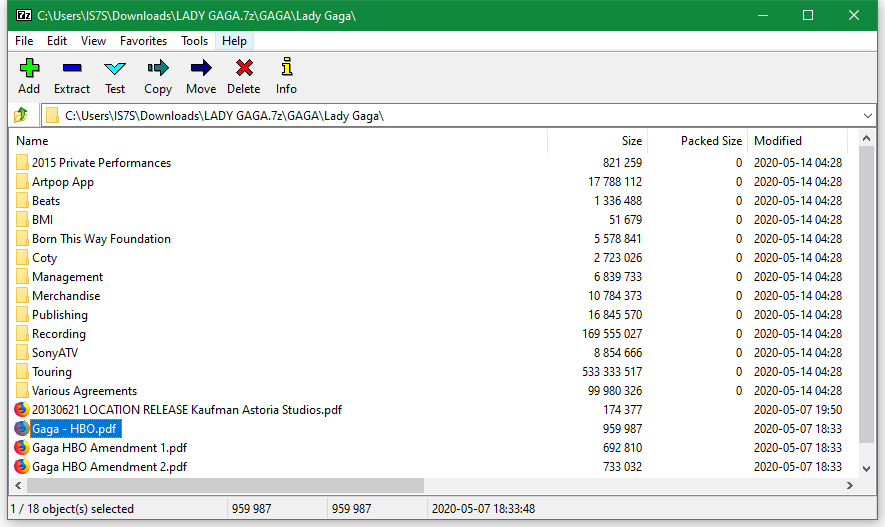The height and width of the screenshot is (527, 885).
Task: Open the Favorites menu
Action: [143, 41]
